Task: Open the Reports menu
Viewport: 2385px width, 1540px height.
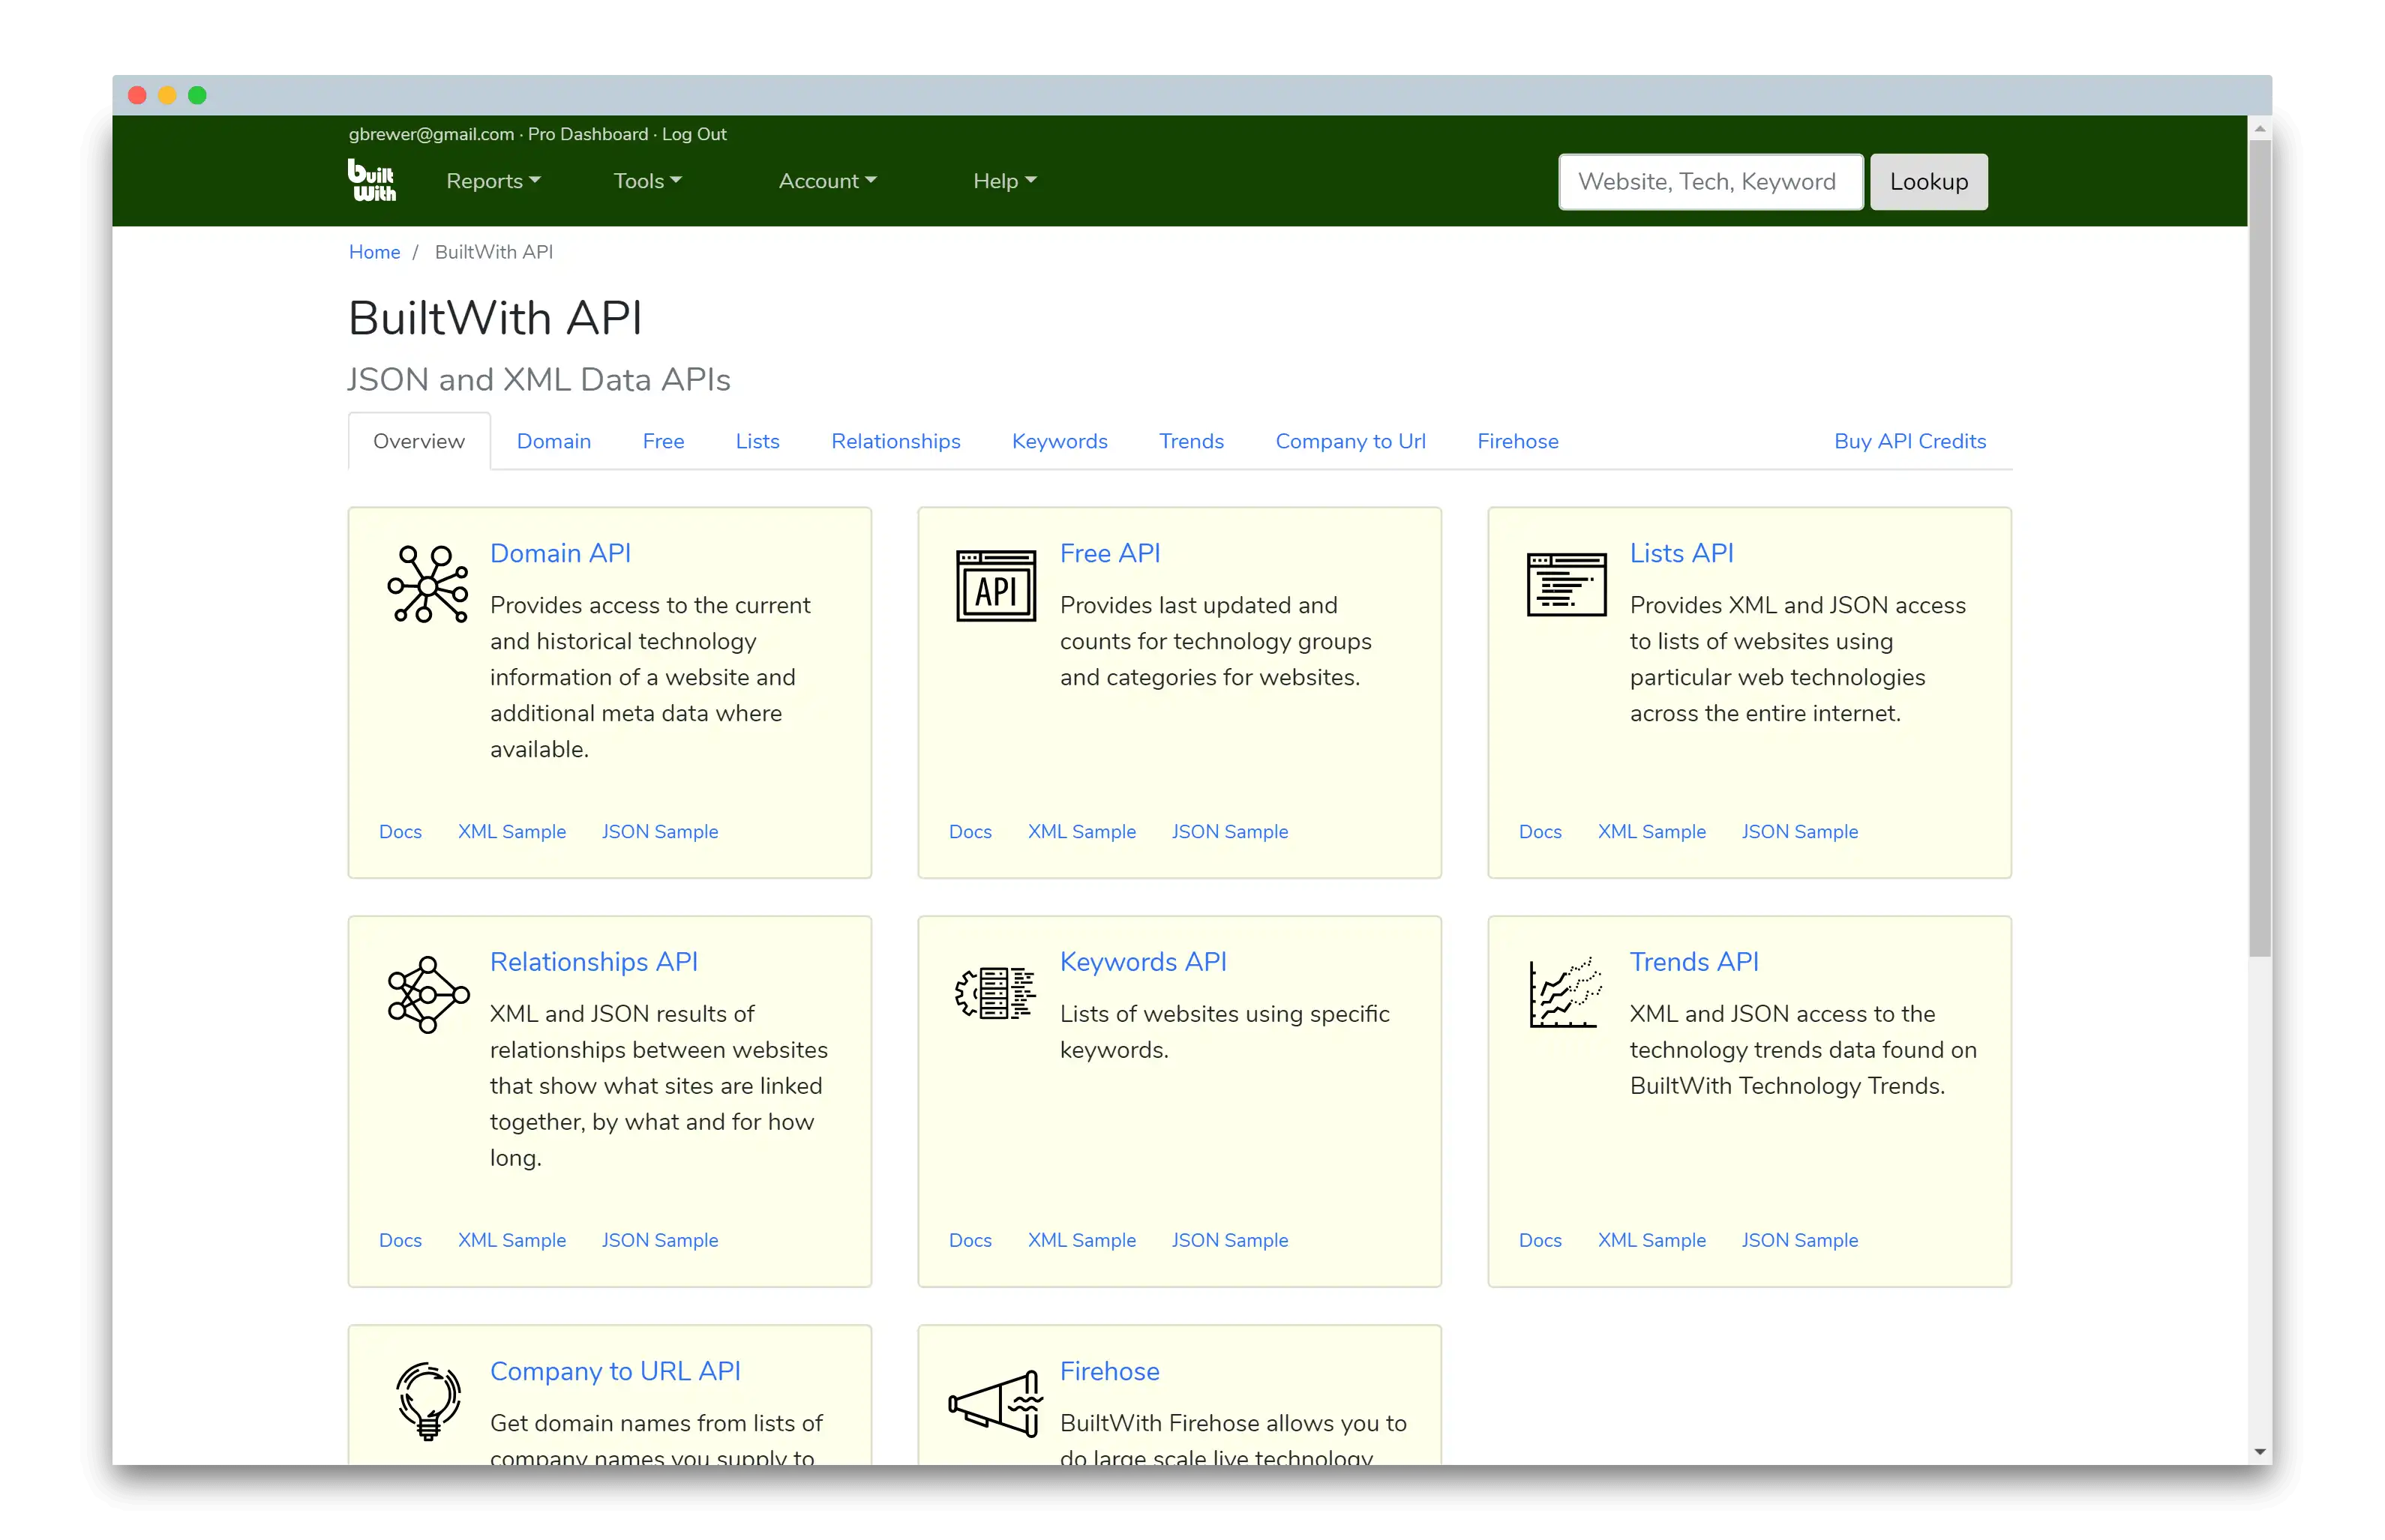Action: 493,181
